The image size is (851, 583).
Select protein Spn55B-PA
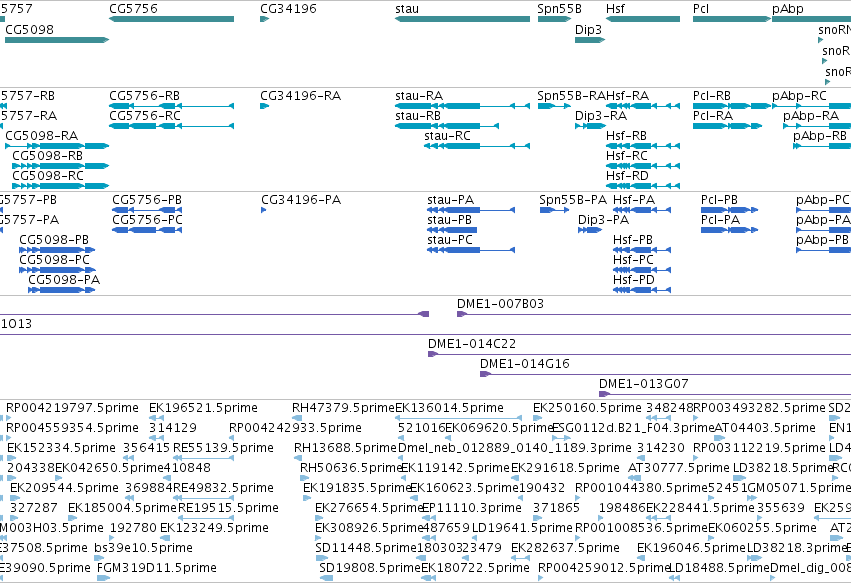tap(554, 210)
